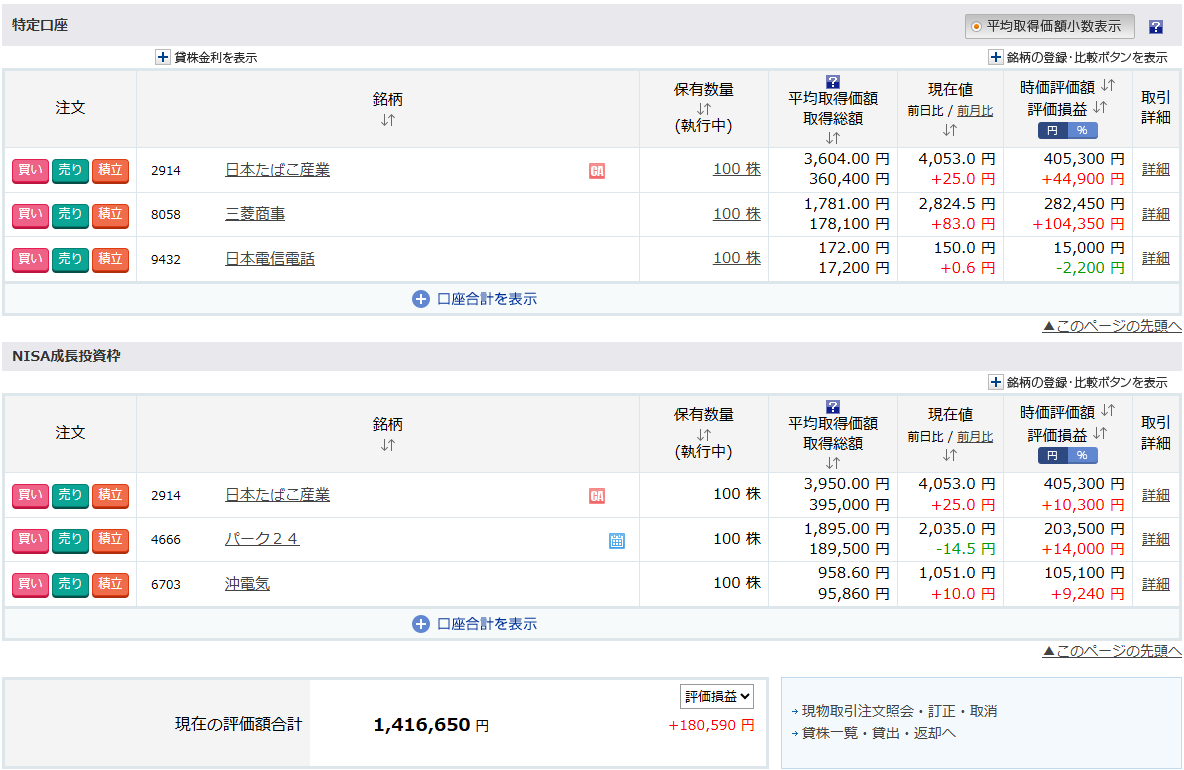
Task: Open 日本たばこ産業 stock link in 特定口座
Action: (277, 171)
